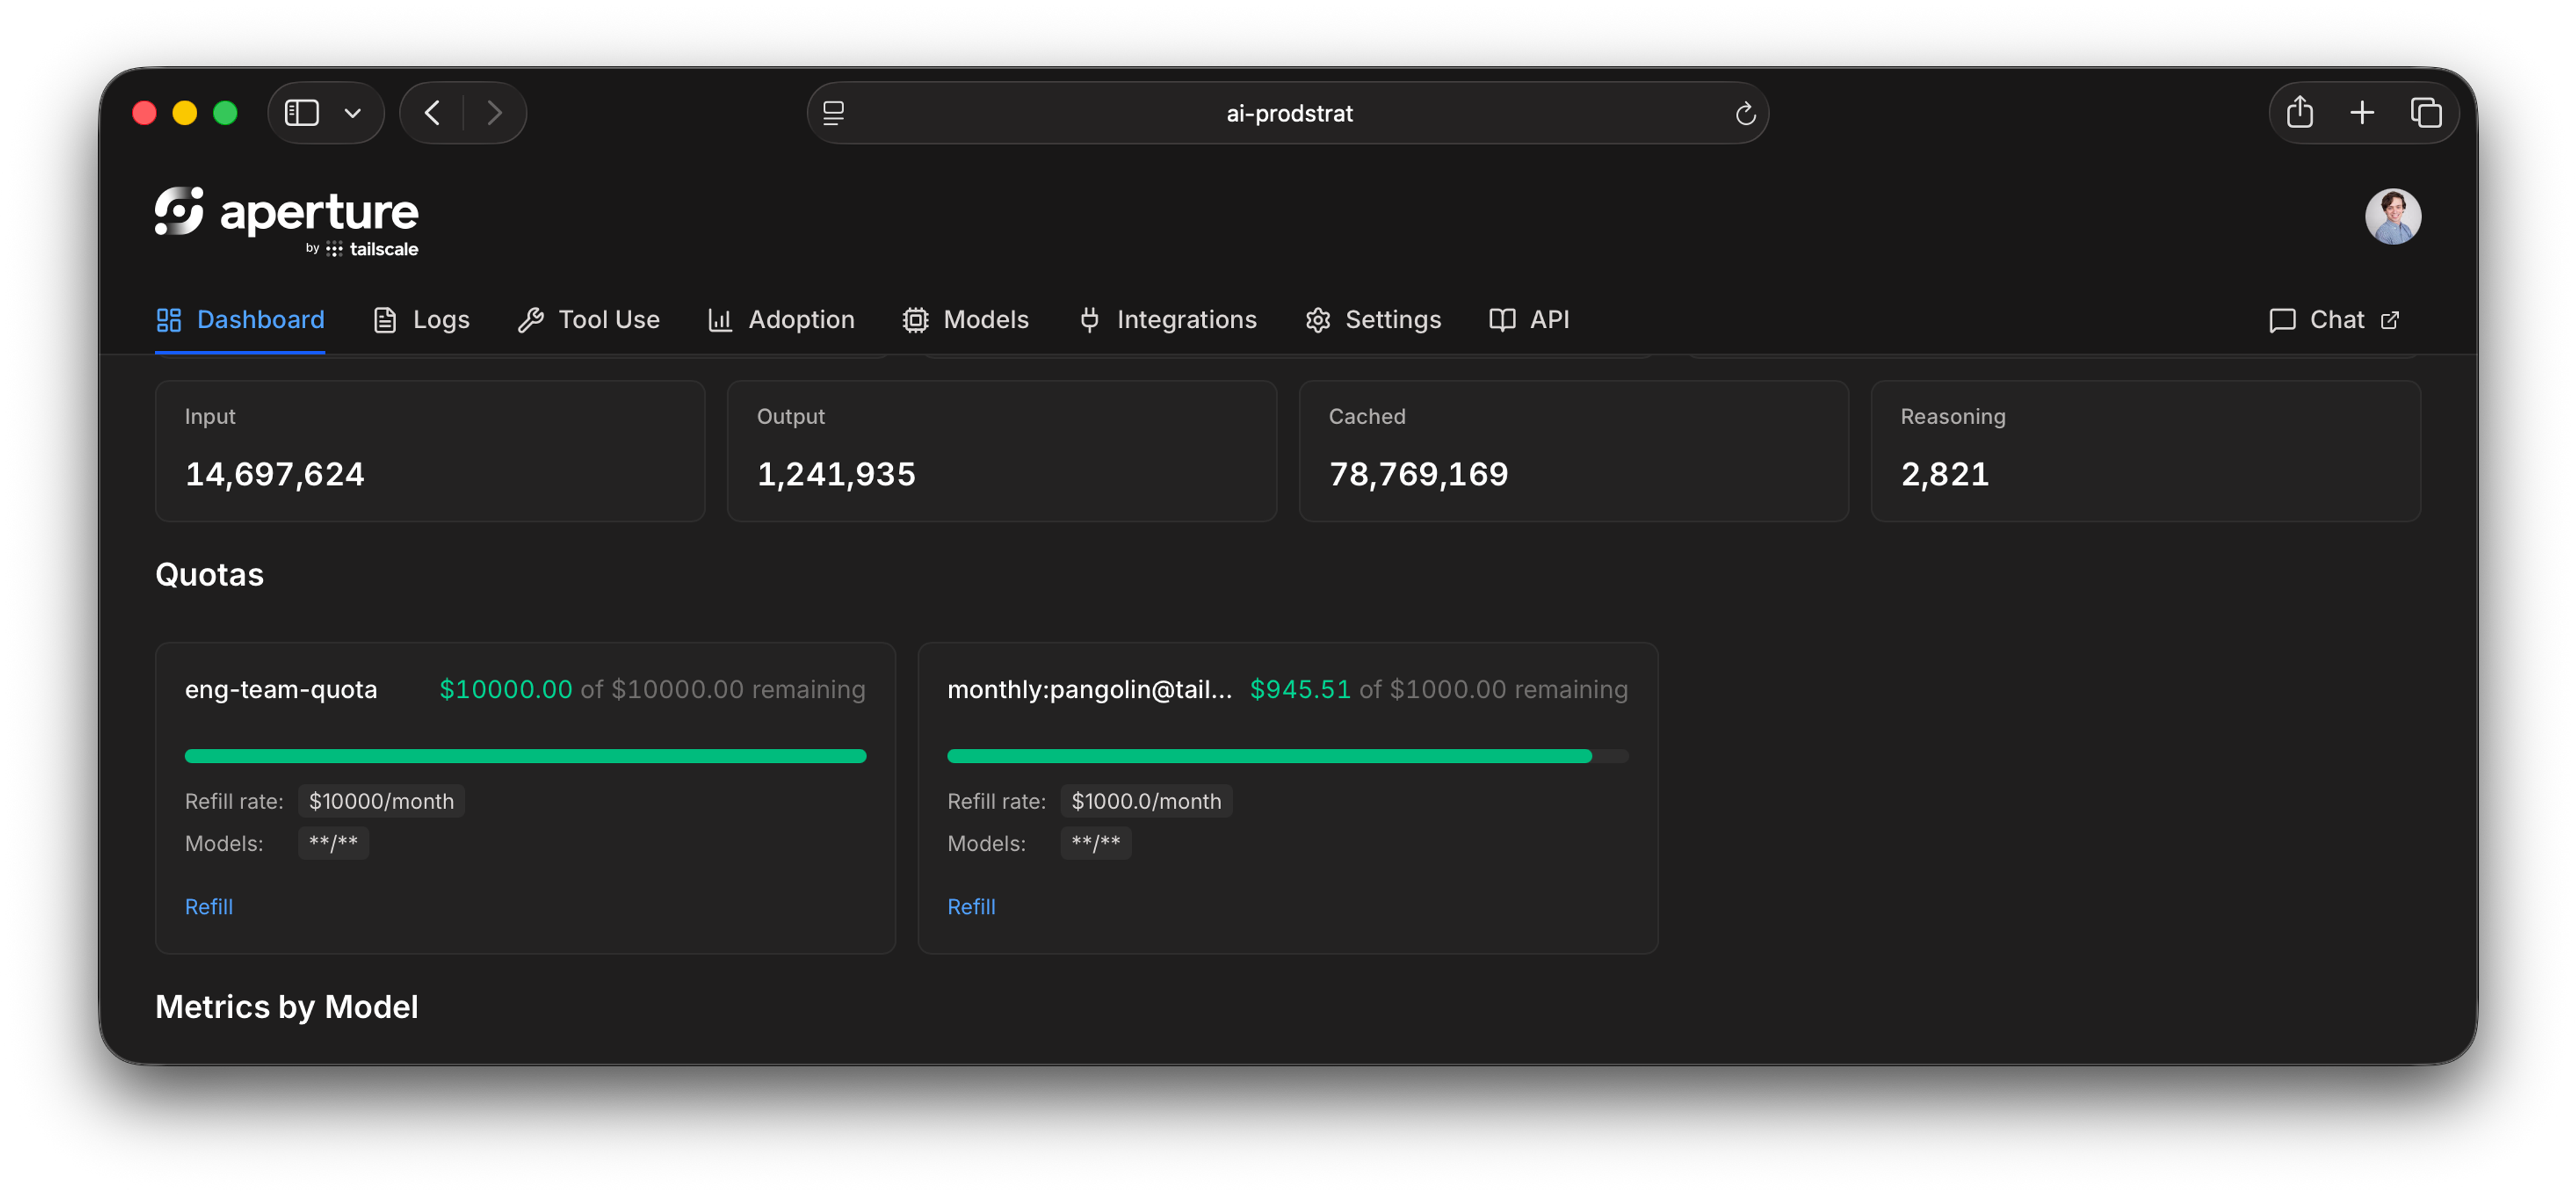The width and height of the screenshot is (2576, 1195).
Task: Go forward in browser history
Action: click(x=494, y=112)
